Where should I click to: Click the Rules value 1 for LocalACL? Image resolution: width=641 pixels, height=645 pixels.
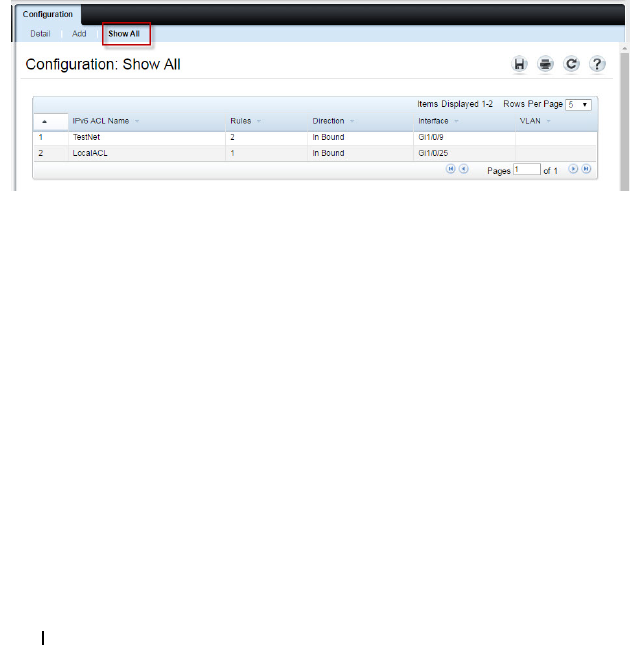click(232, 153)
